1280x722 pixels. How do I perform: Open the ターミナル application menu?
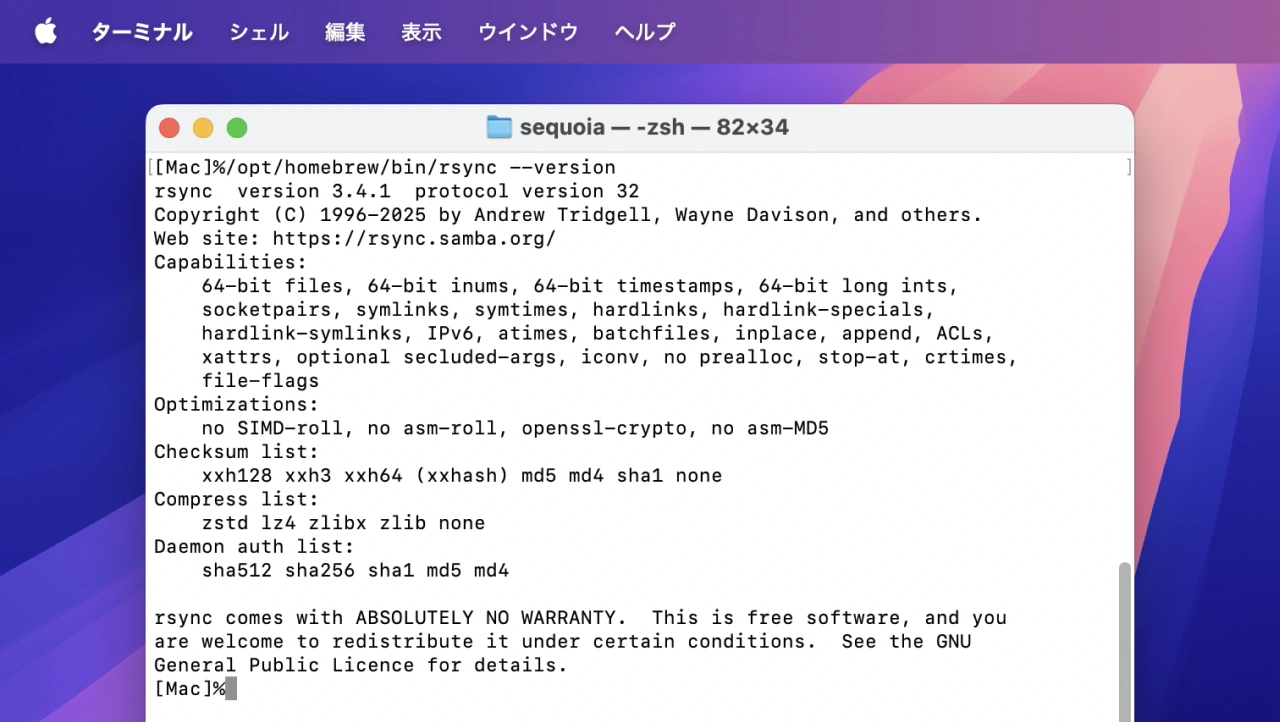pyautogui.click(x=142, y=32)
